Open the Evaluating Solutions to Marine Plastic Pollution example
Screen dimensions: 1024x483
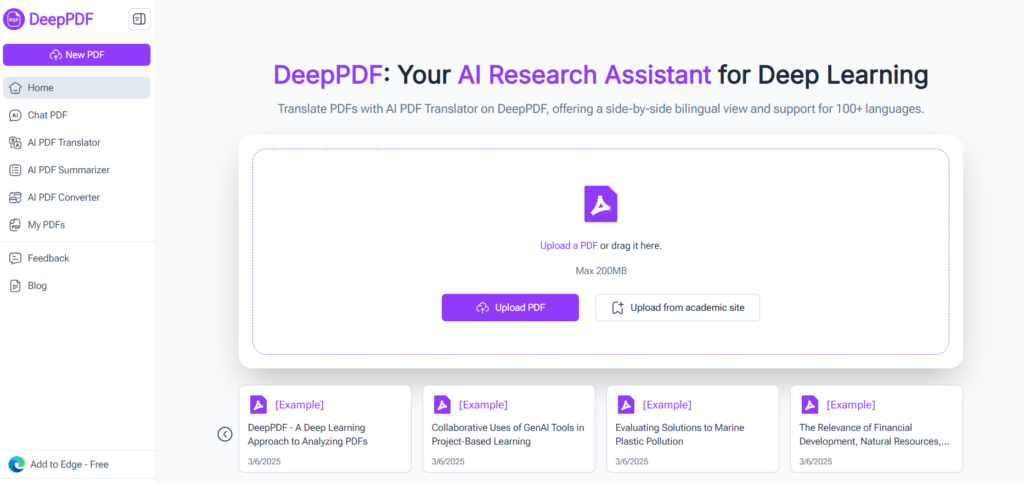coord(693,428)
